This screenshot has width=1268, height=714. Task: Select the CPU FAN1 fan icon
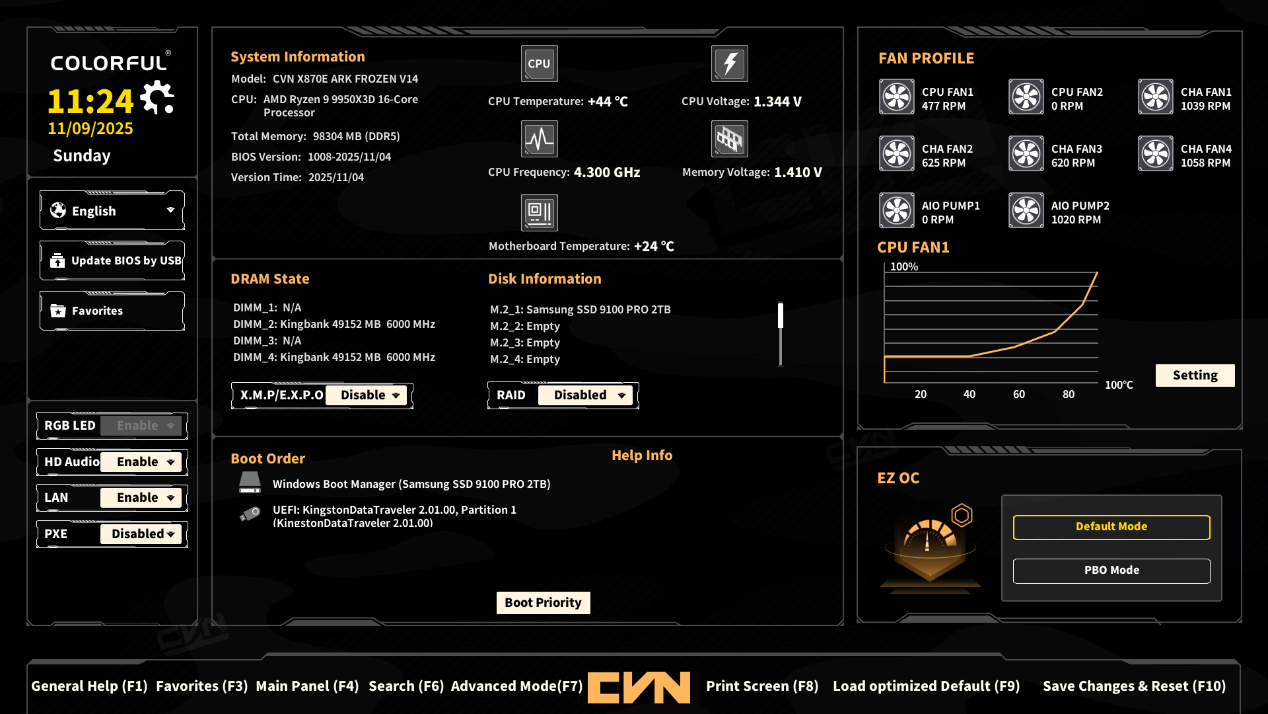point(897,97)
